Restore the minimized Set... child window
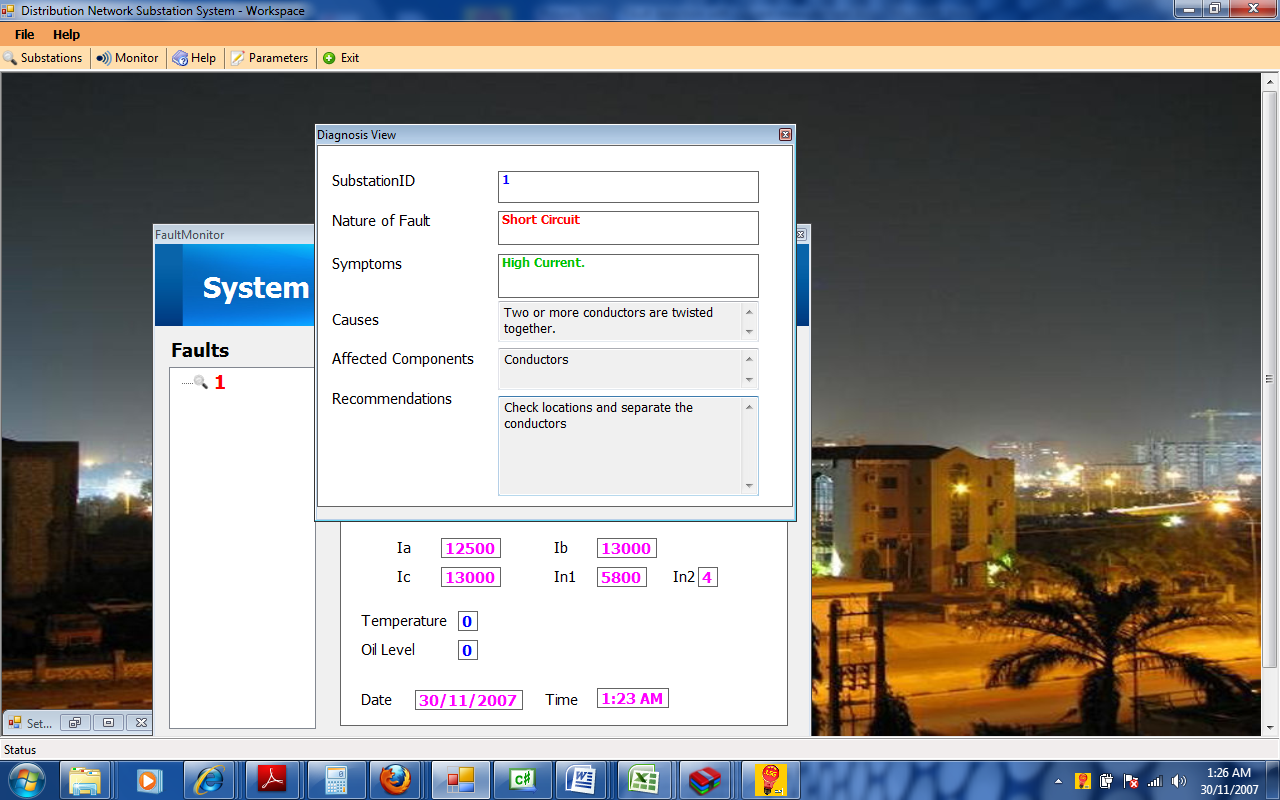Image resolution: width=1280 pixels, height=800 pixels. pyautogui.click(x=75, y=722)
